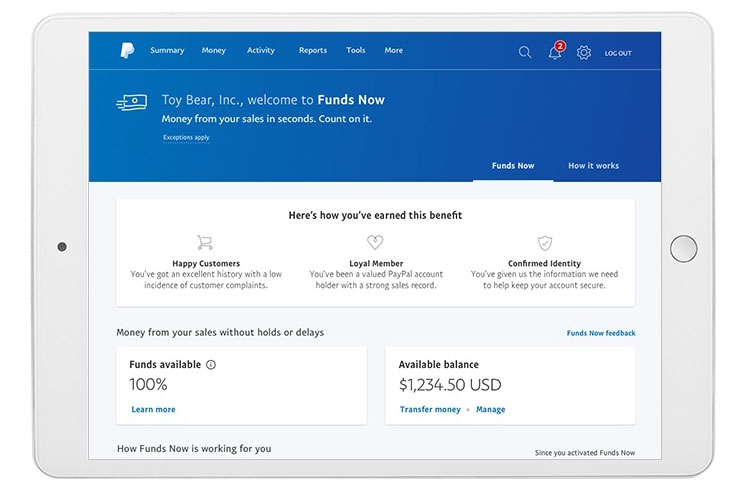
Task: Click the 100% funds available value
Action: click(x=148, y=384)
